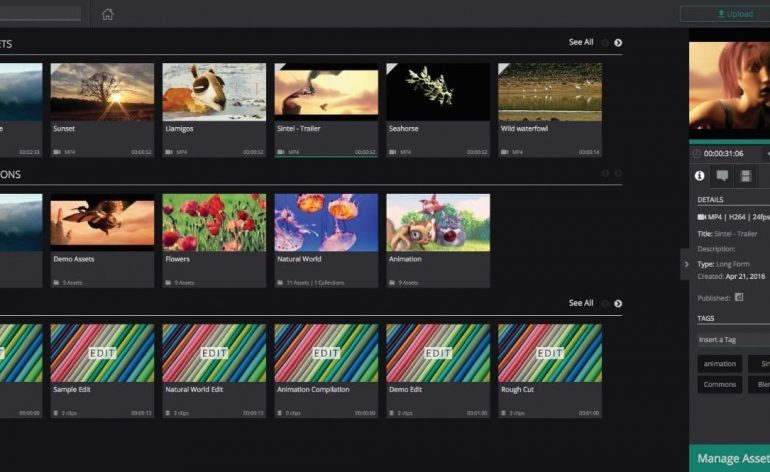Open the Rough Cut edit thumbnail
The height and width of the screenshot is (472, 770).
[x=550, y=353]
